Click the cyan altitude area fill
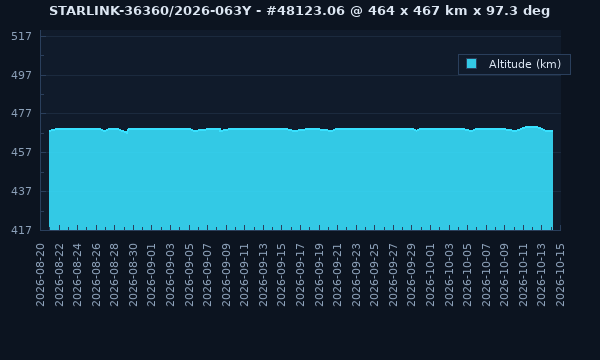Viewport: 600px width, 360px height. pyautogui.click(x=301, y=179)
